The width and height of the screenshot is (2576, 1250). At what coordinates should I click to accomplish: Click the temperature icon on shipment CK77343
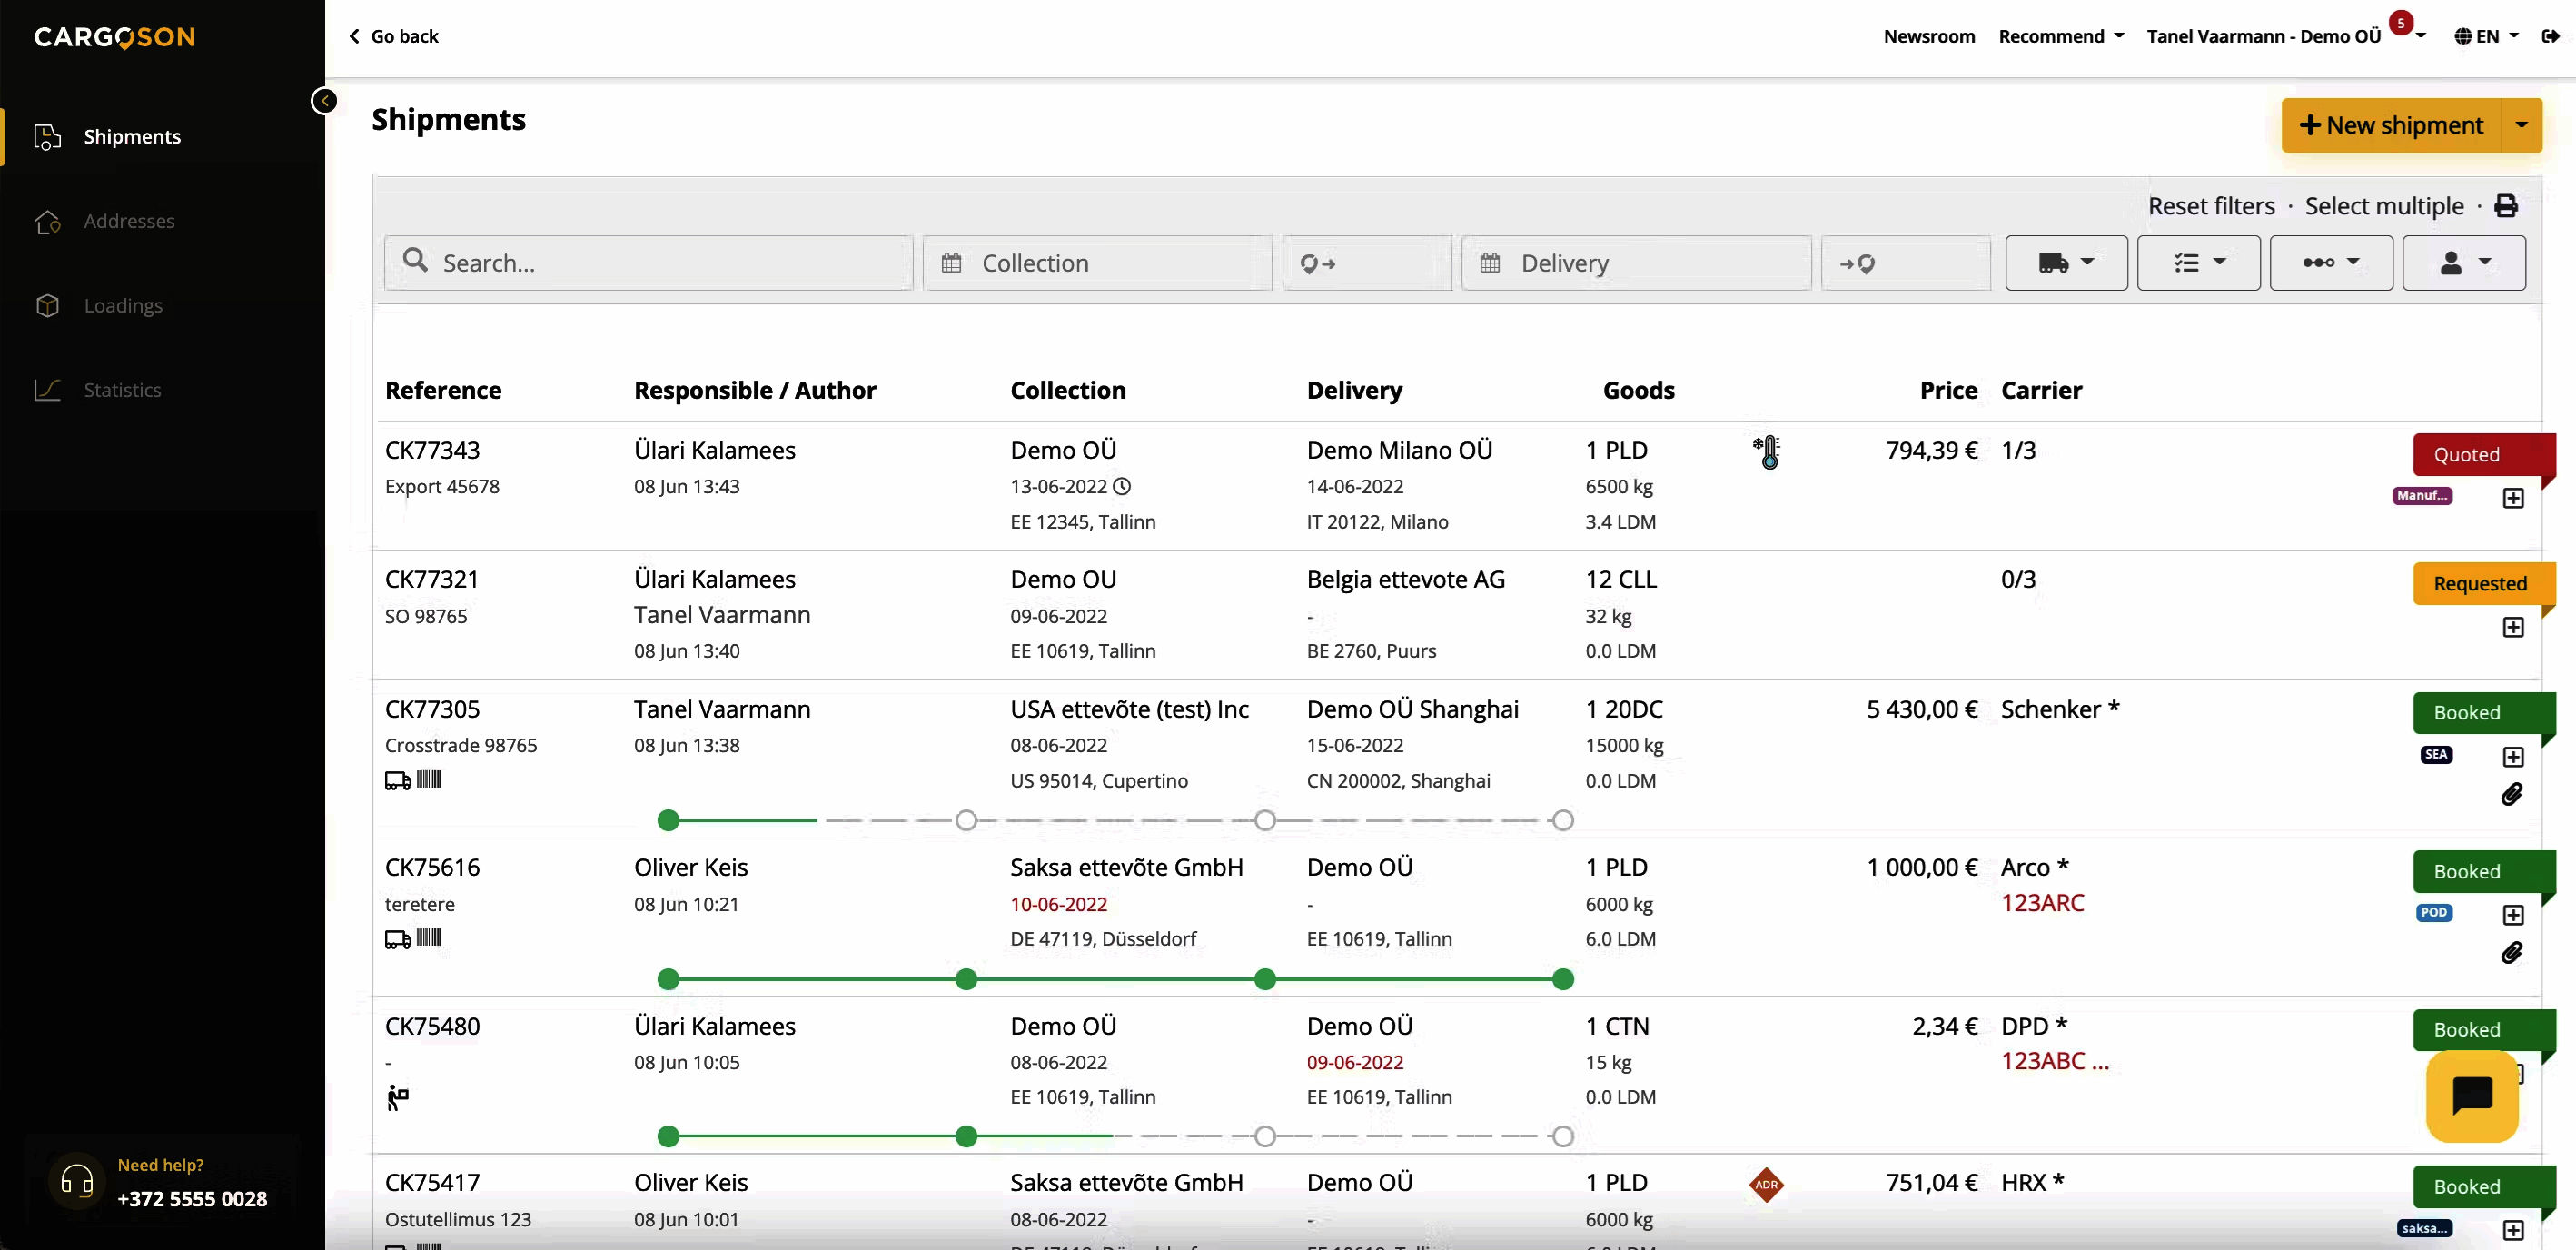point(1767,452)
